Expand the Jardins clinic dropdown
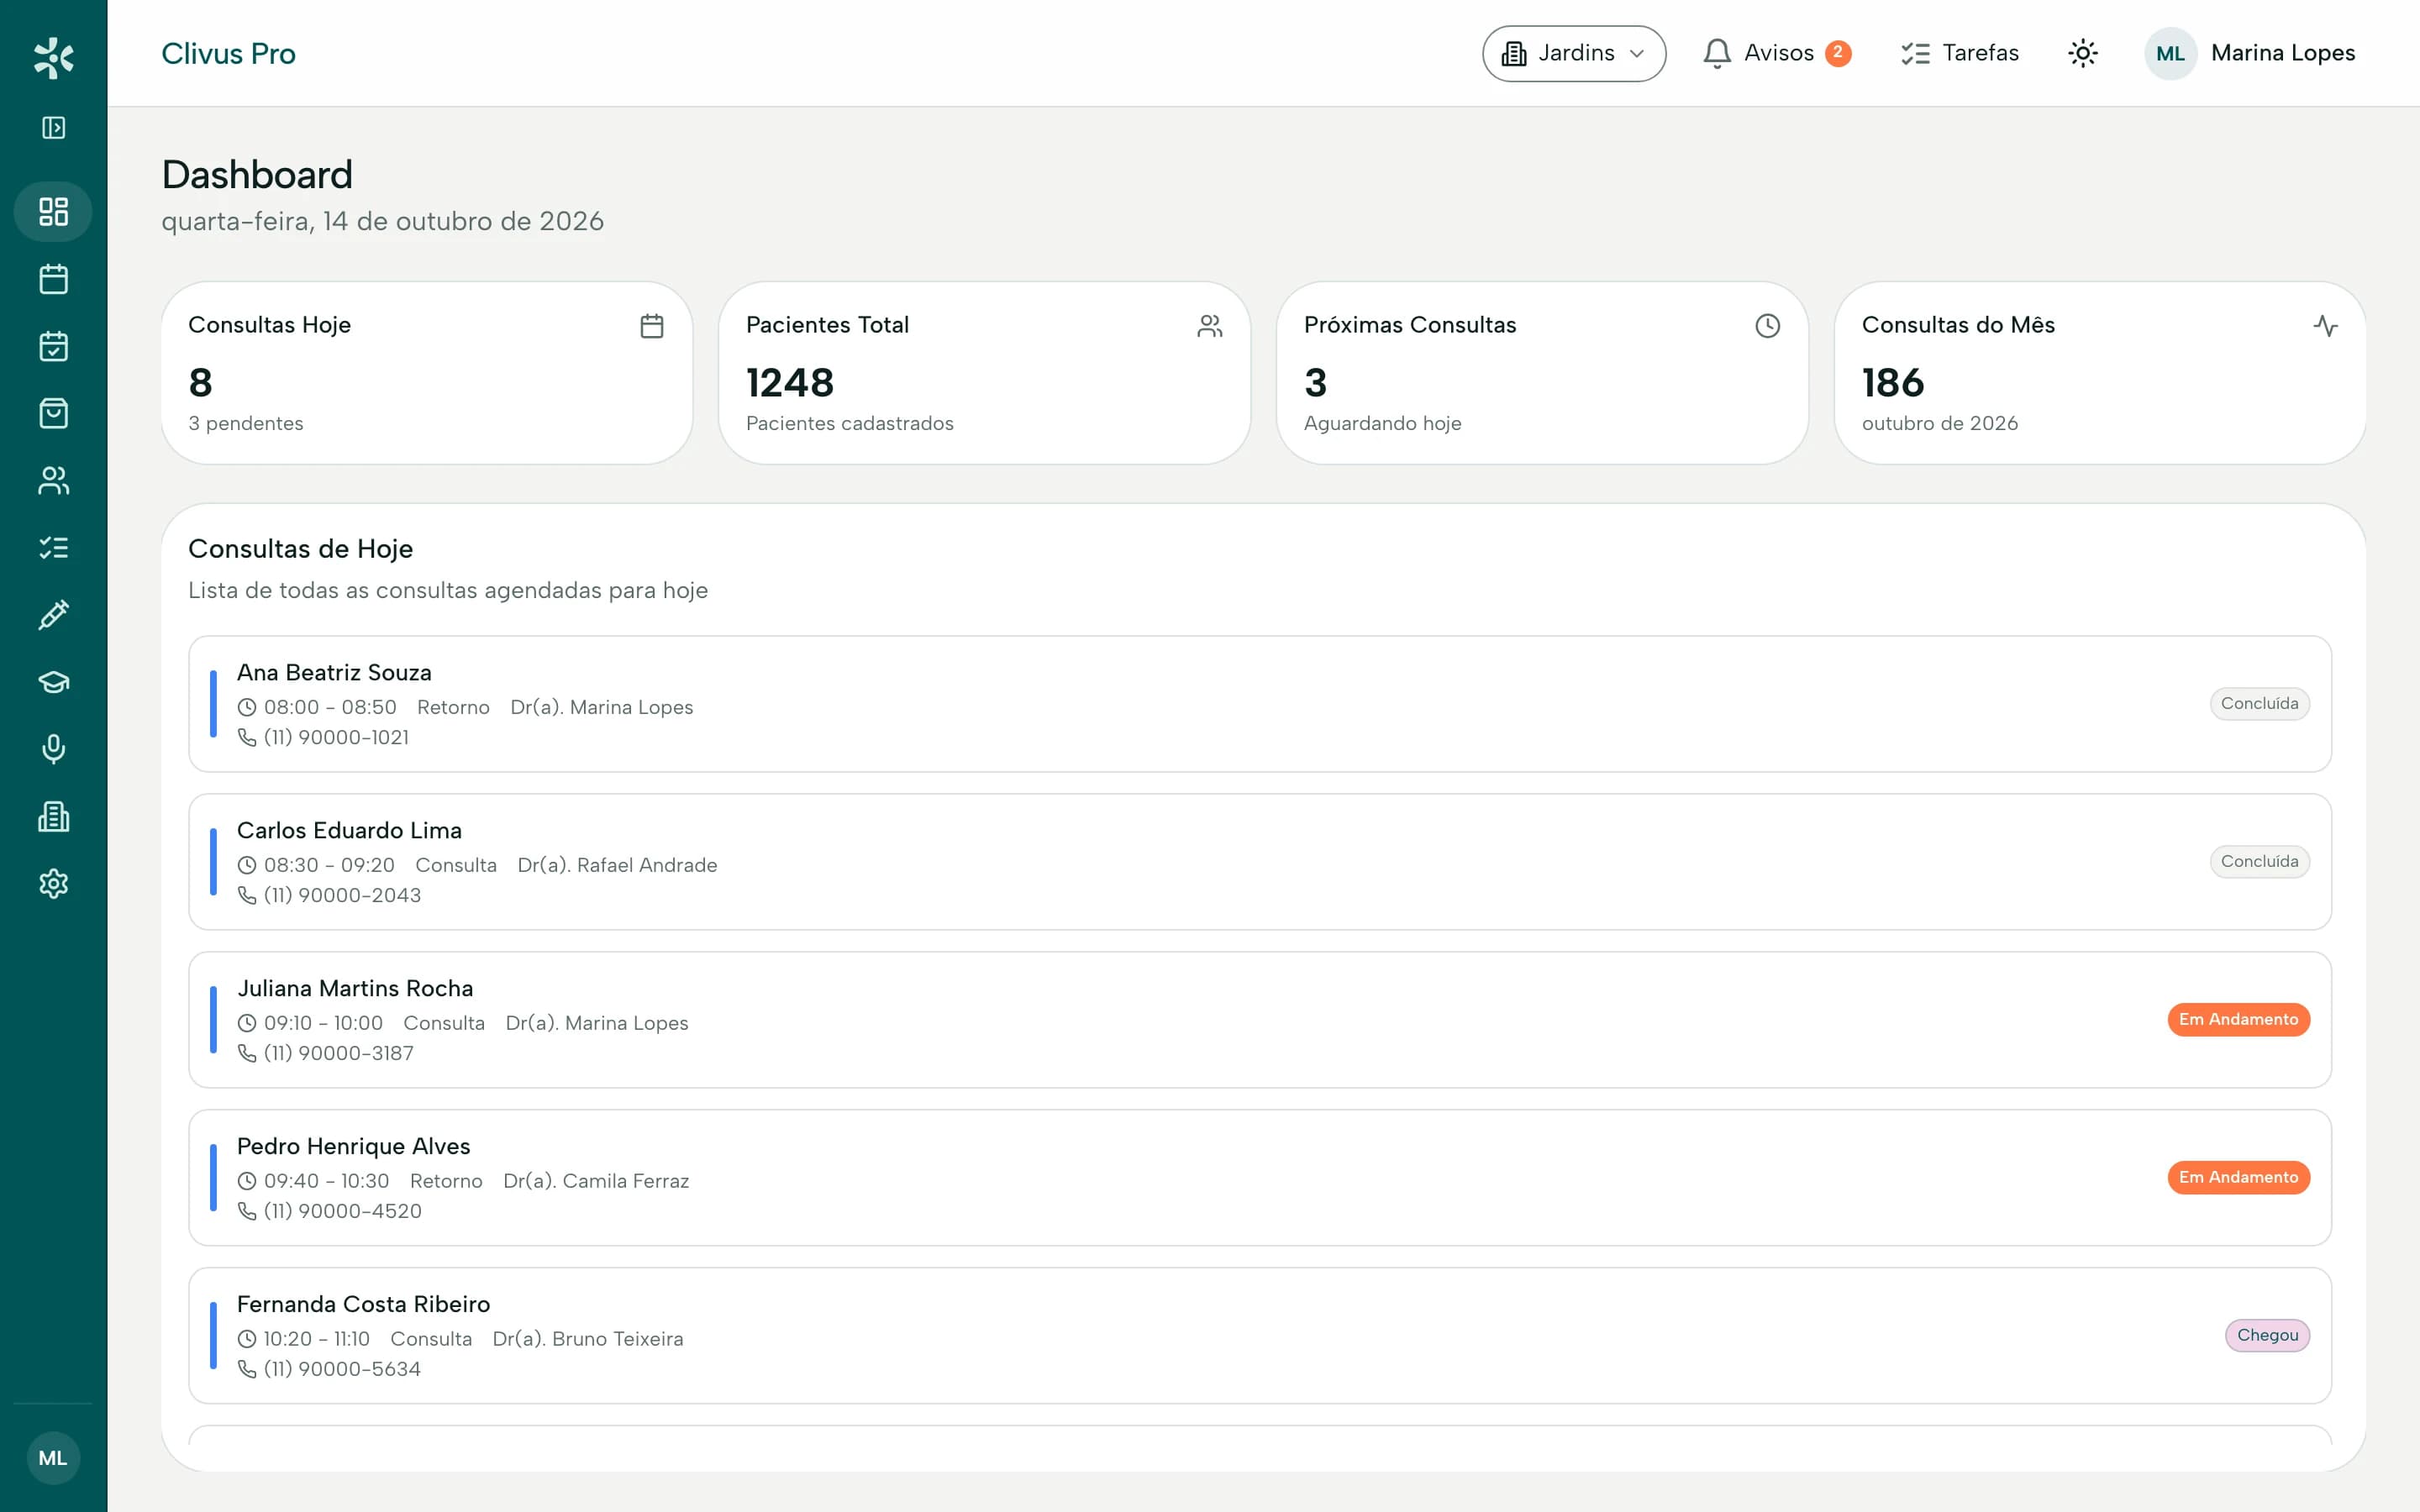This screenshot has width=2420, height=1512. (1574, 53)
